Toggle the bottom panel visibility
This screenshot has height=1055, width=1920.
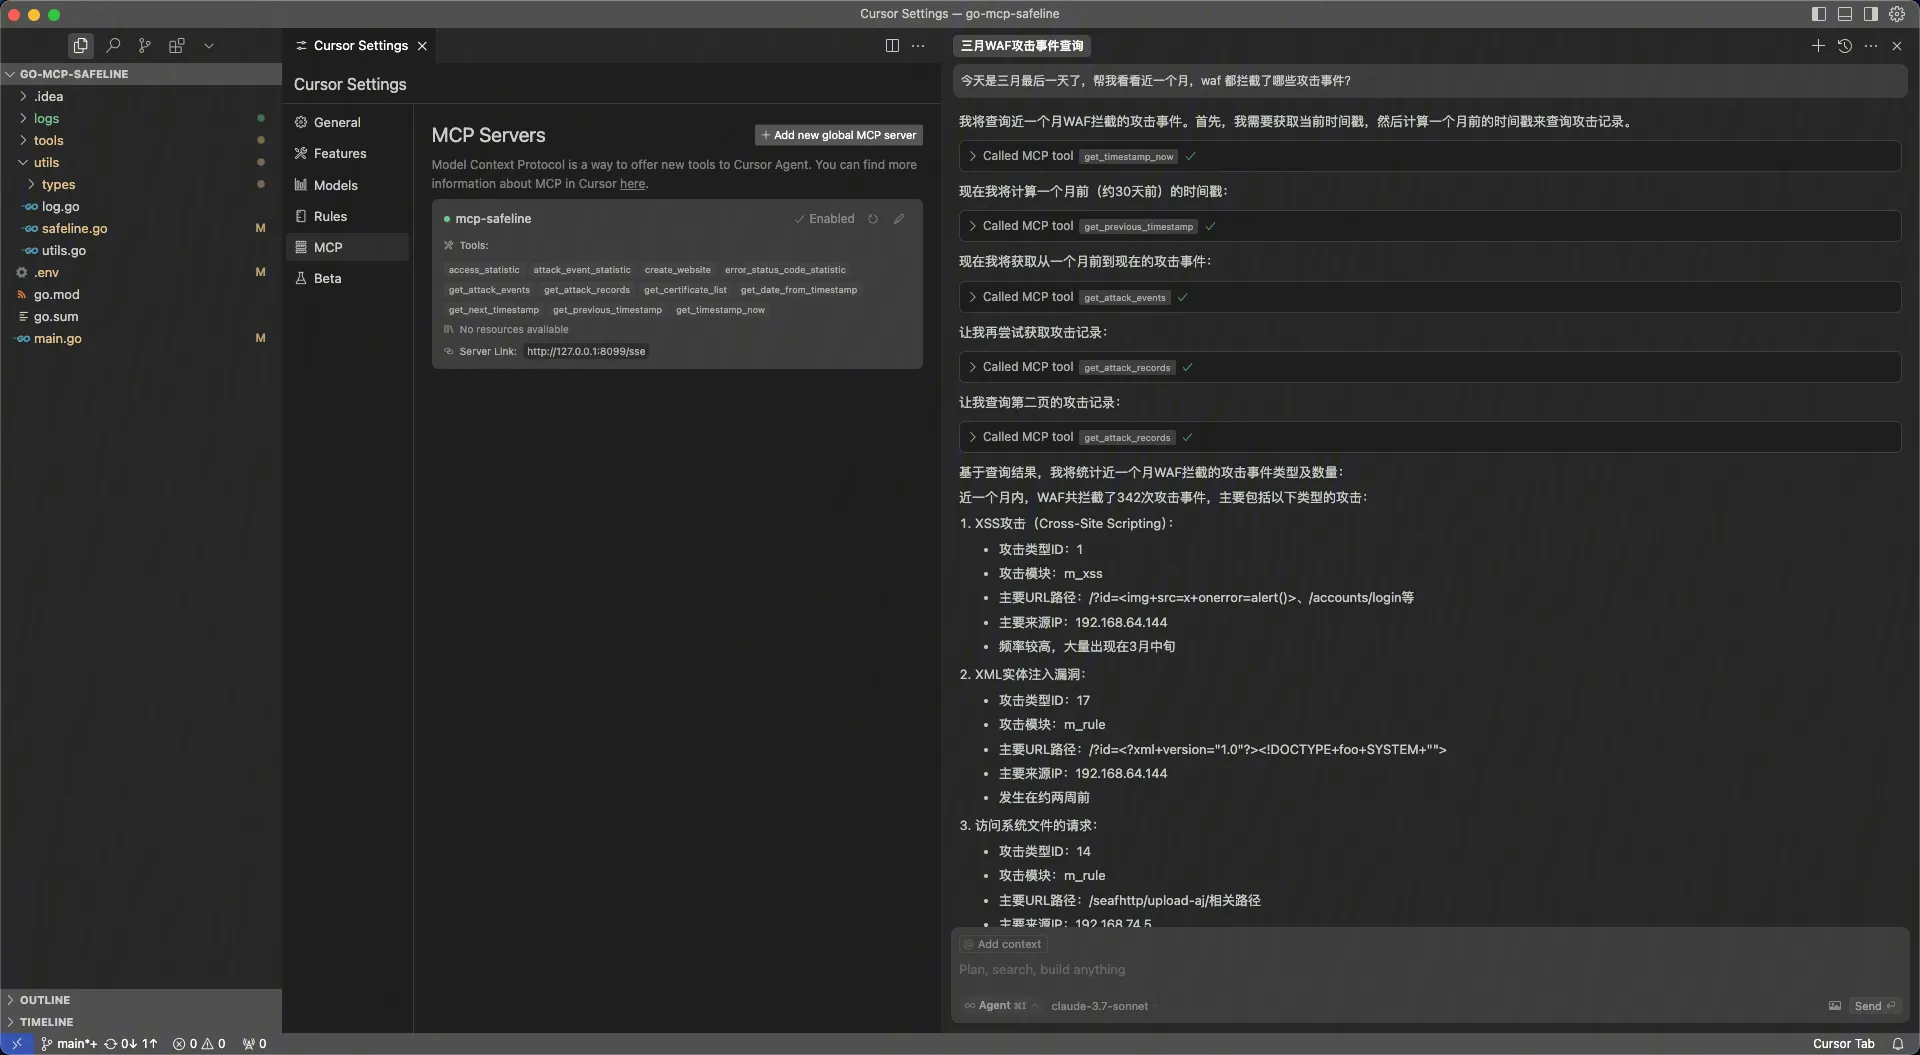click(x=1845, y=14)
